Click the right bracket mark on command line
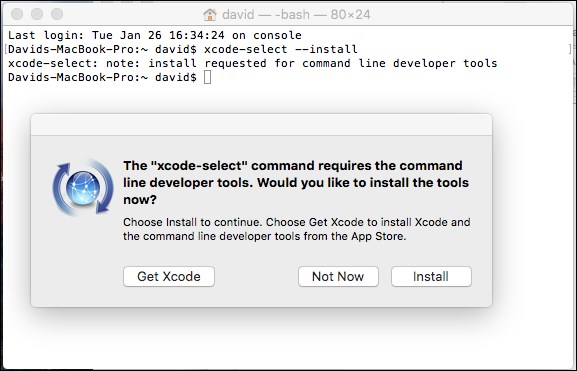The width and height of the screenshot is (577, 371). (570, 49)
